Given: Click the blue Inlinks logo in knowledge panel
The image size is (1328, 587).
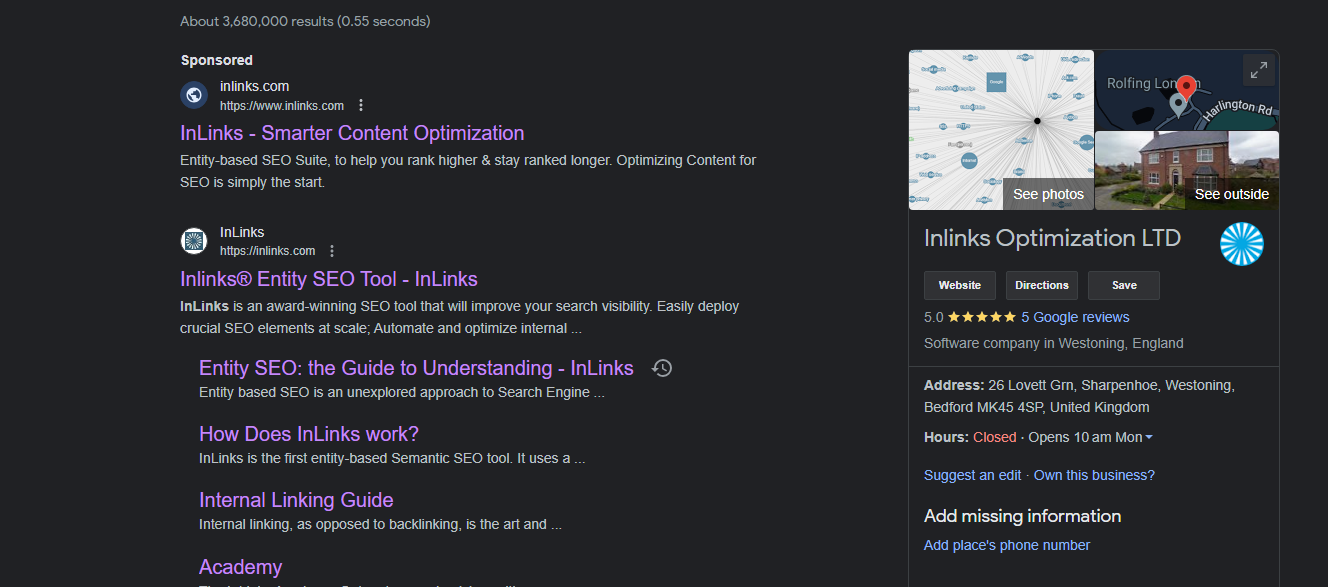Looking at the screenshot, I should coord(1242,244).
